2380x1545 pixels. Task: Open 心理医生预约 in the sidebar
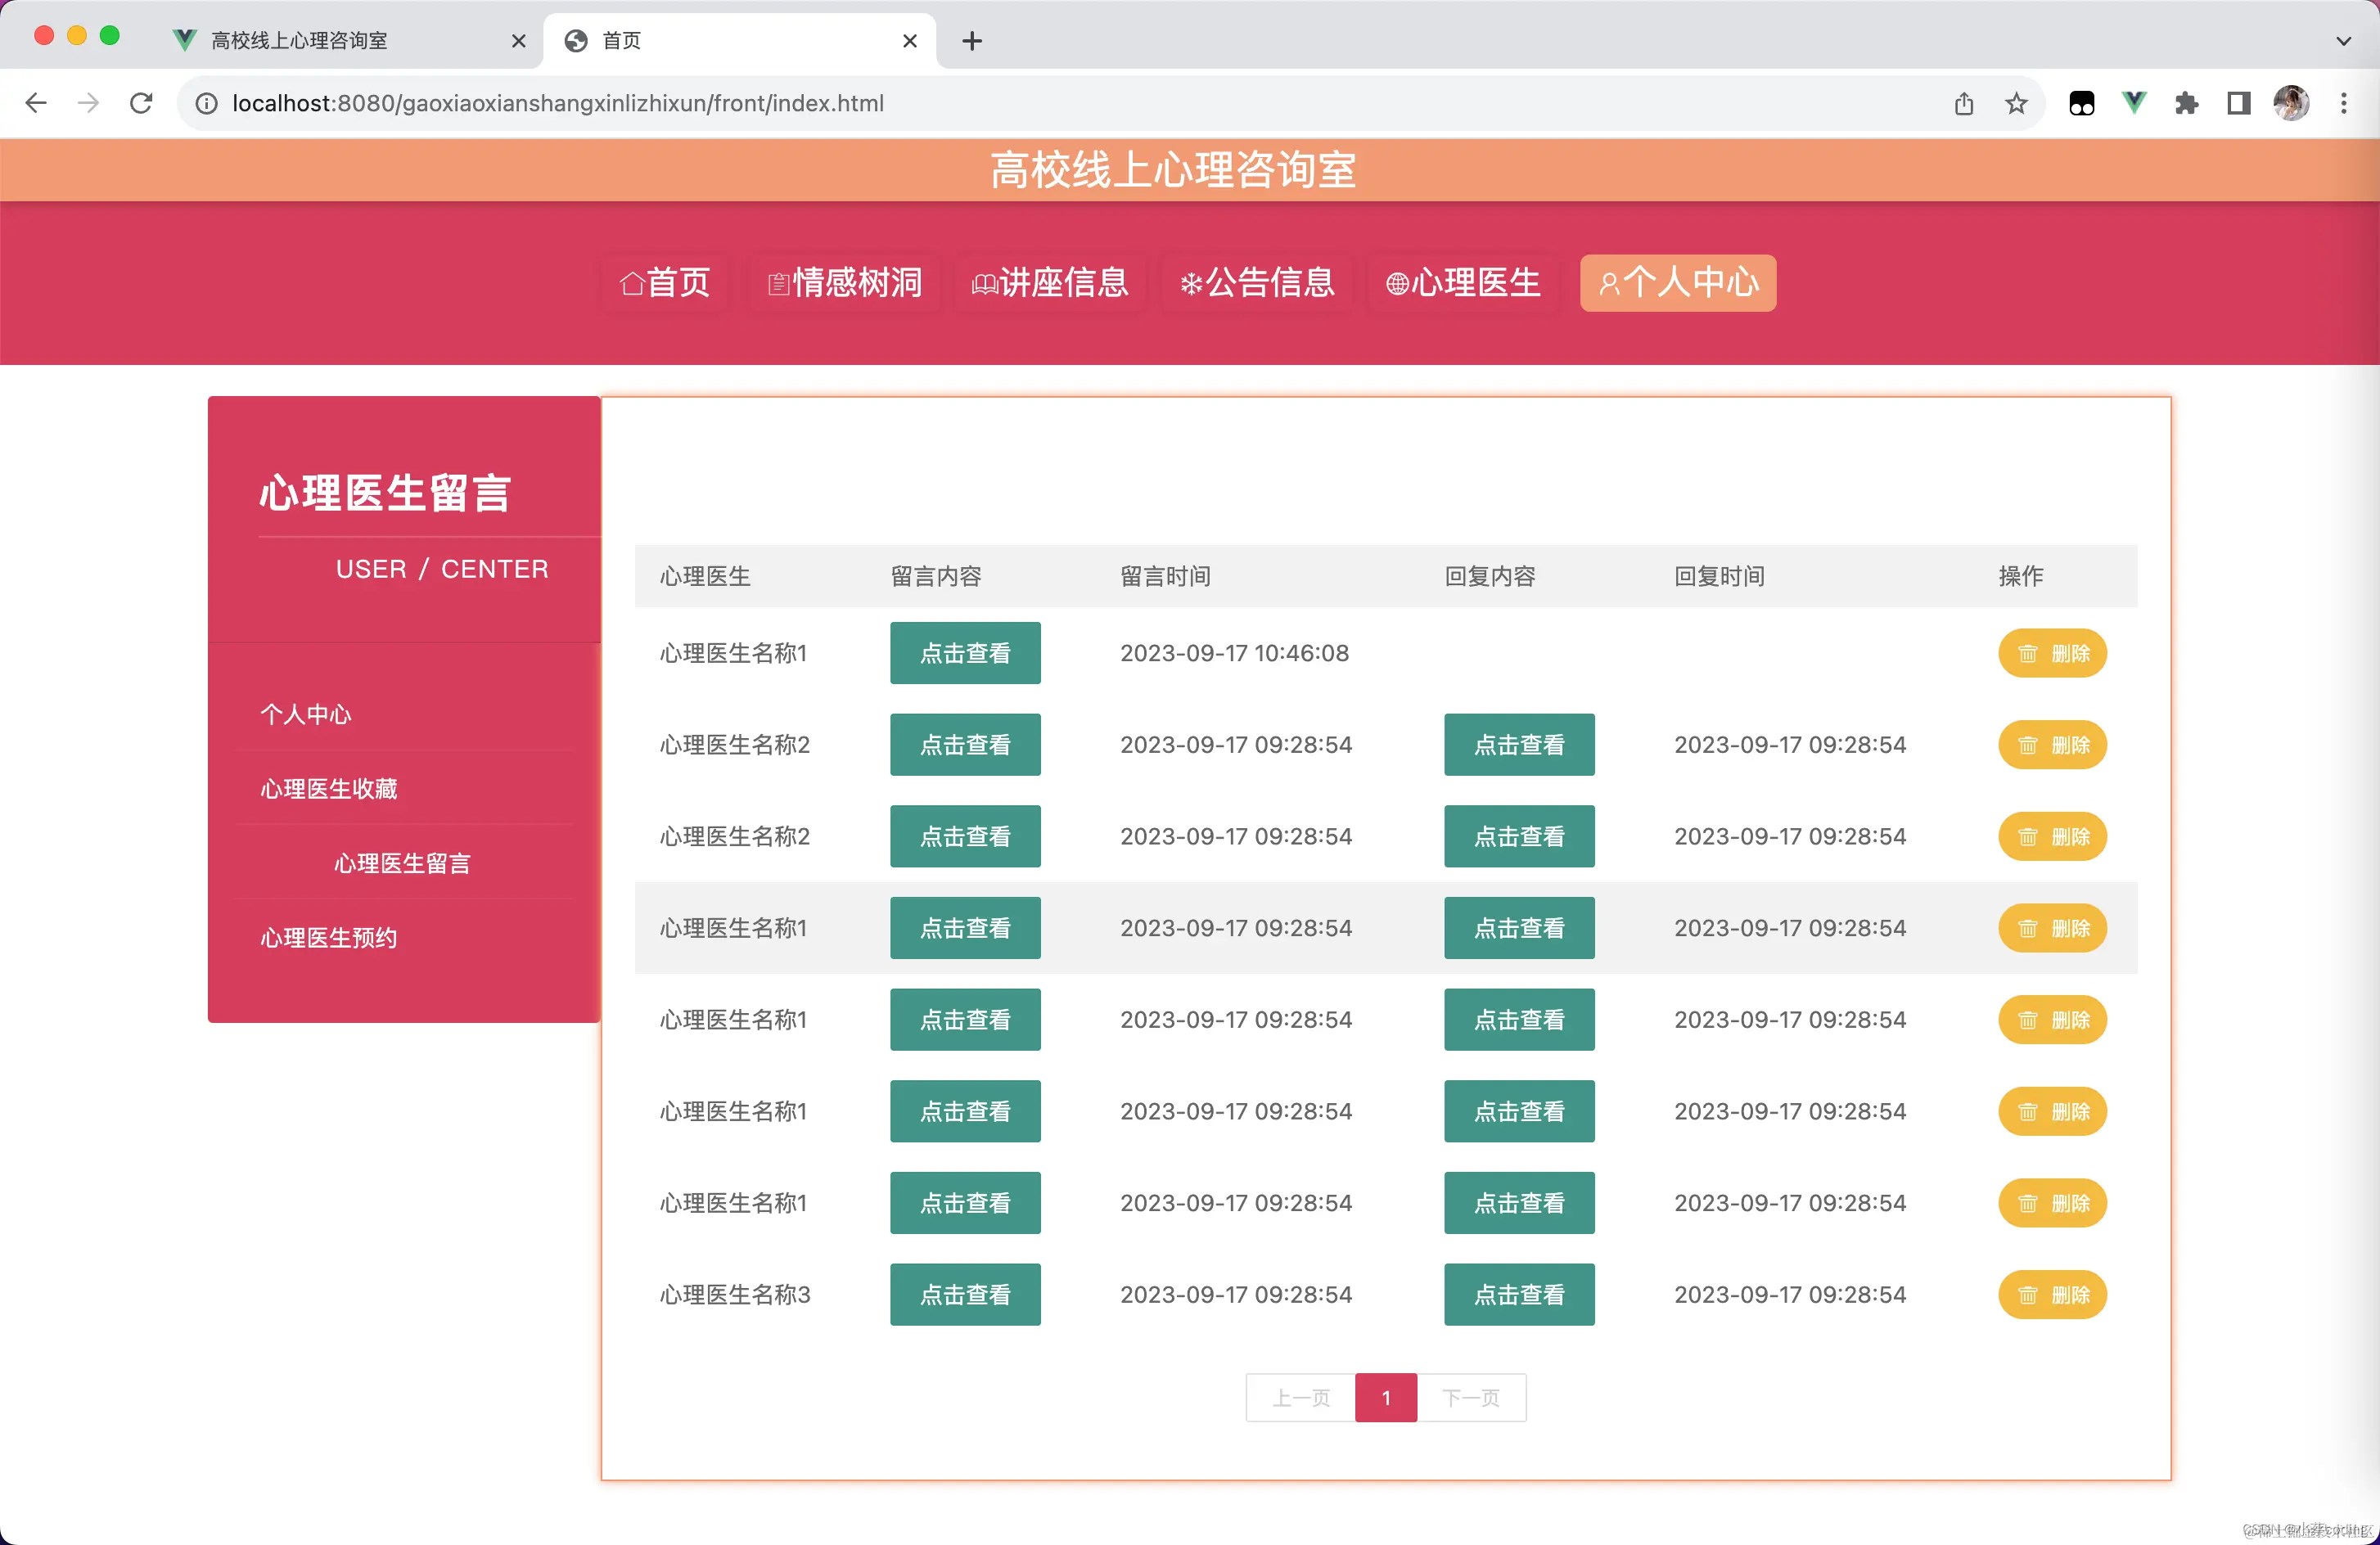tap(328, 938)
